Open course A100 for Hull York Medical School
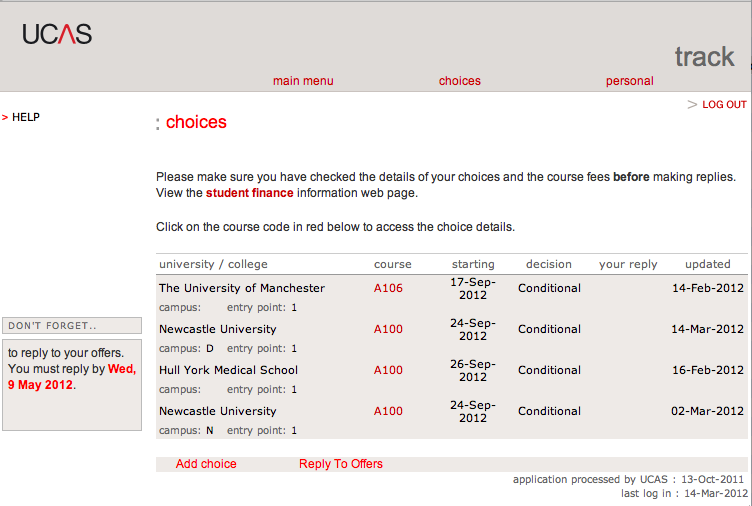The height and width of the screenshot is (506, 752). click(x=388, y=370)
